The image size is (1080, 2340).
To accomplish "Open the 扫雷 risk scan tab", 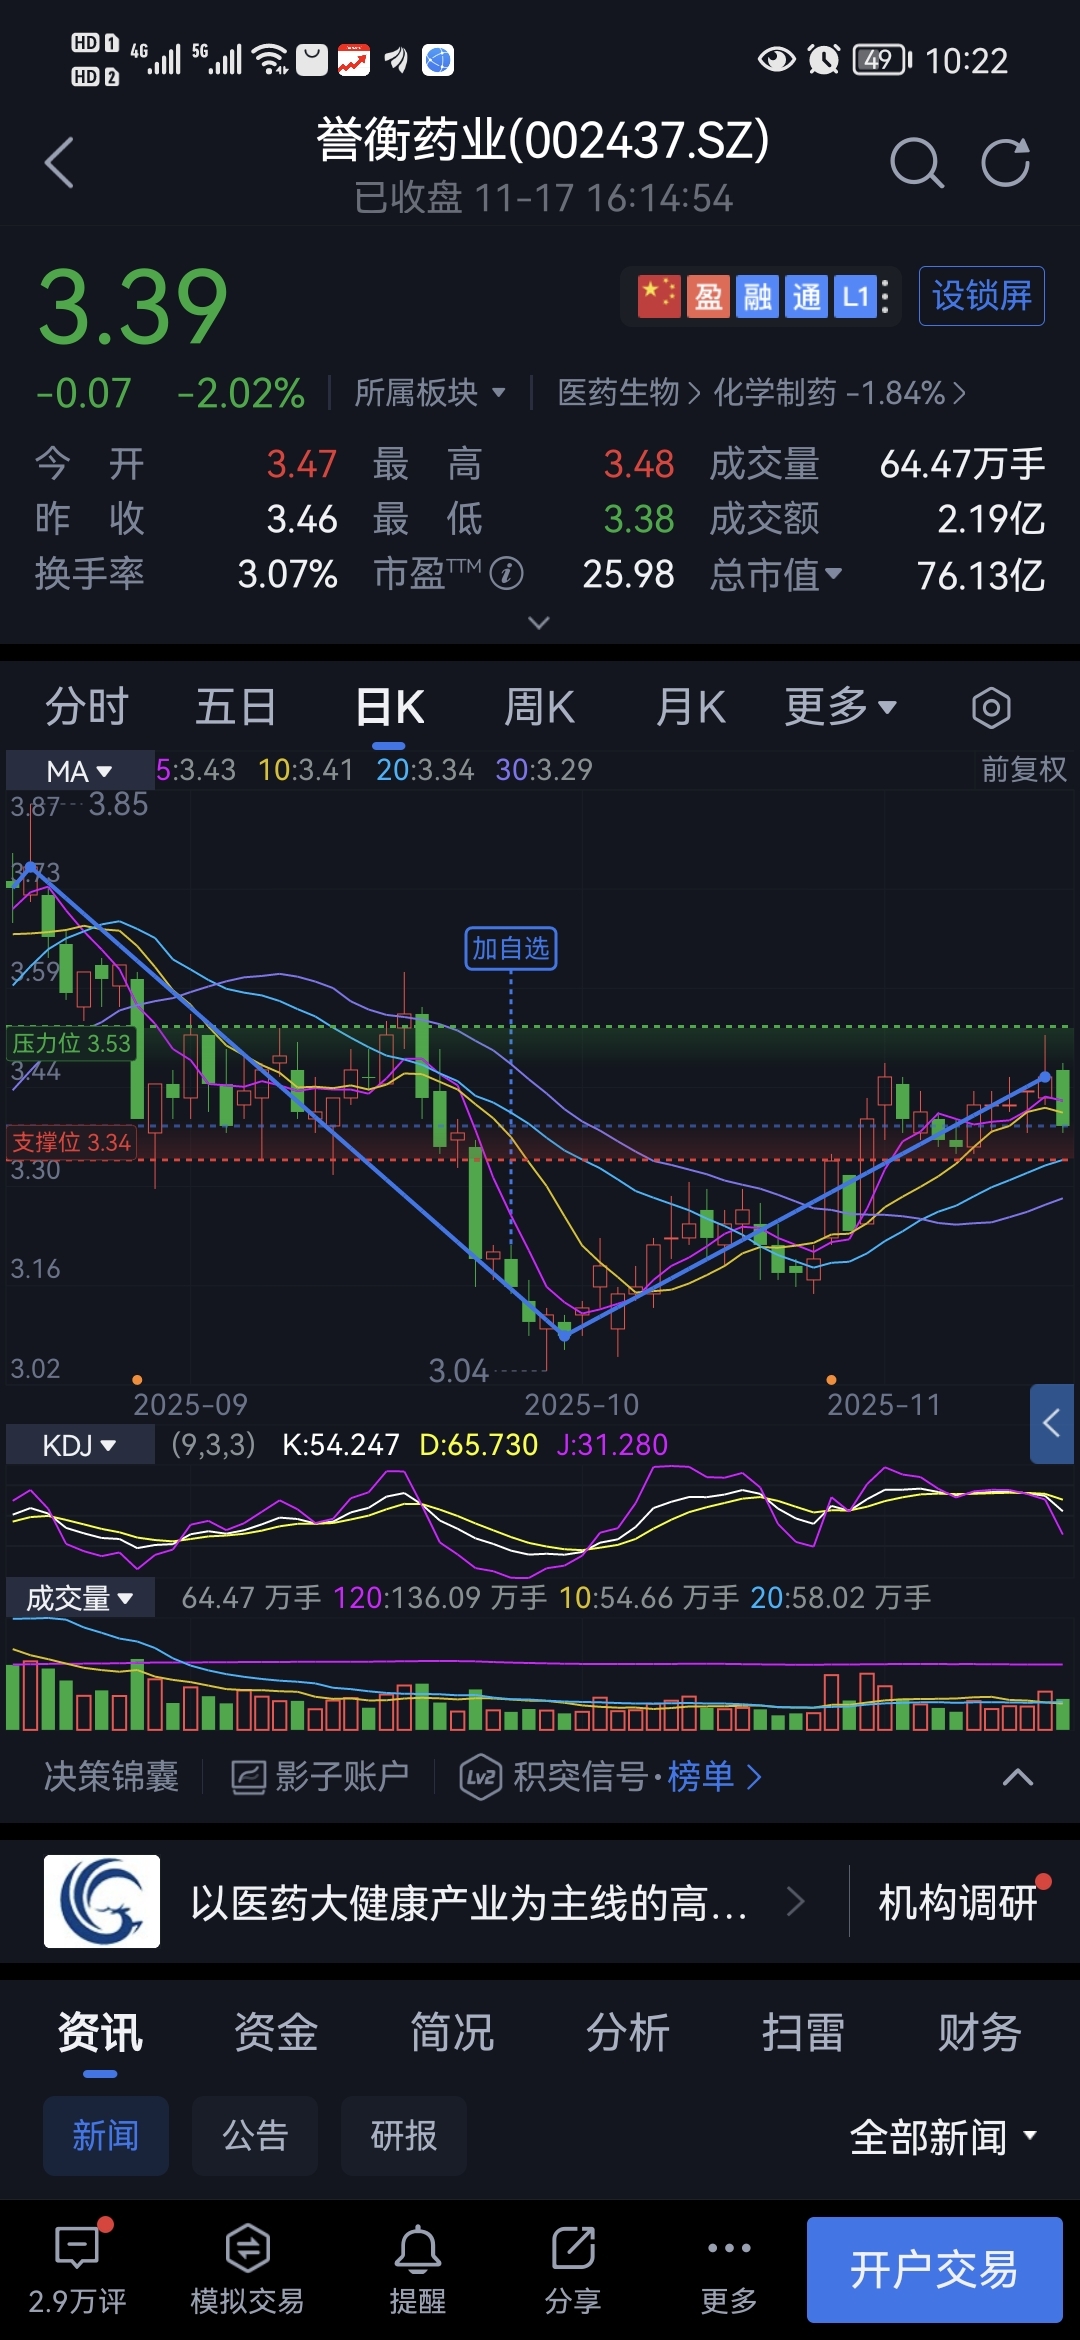I will 804,2033.
